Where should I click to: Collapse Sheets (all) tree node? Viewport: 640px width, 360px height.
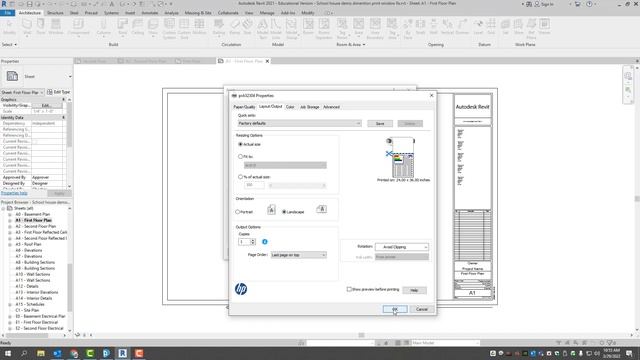coord(3,208)
